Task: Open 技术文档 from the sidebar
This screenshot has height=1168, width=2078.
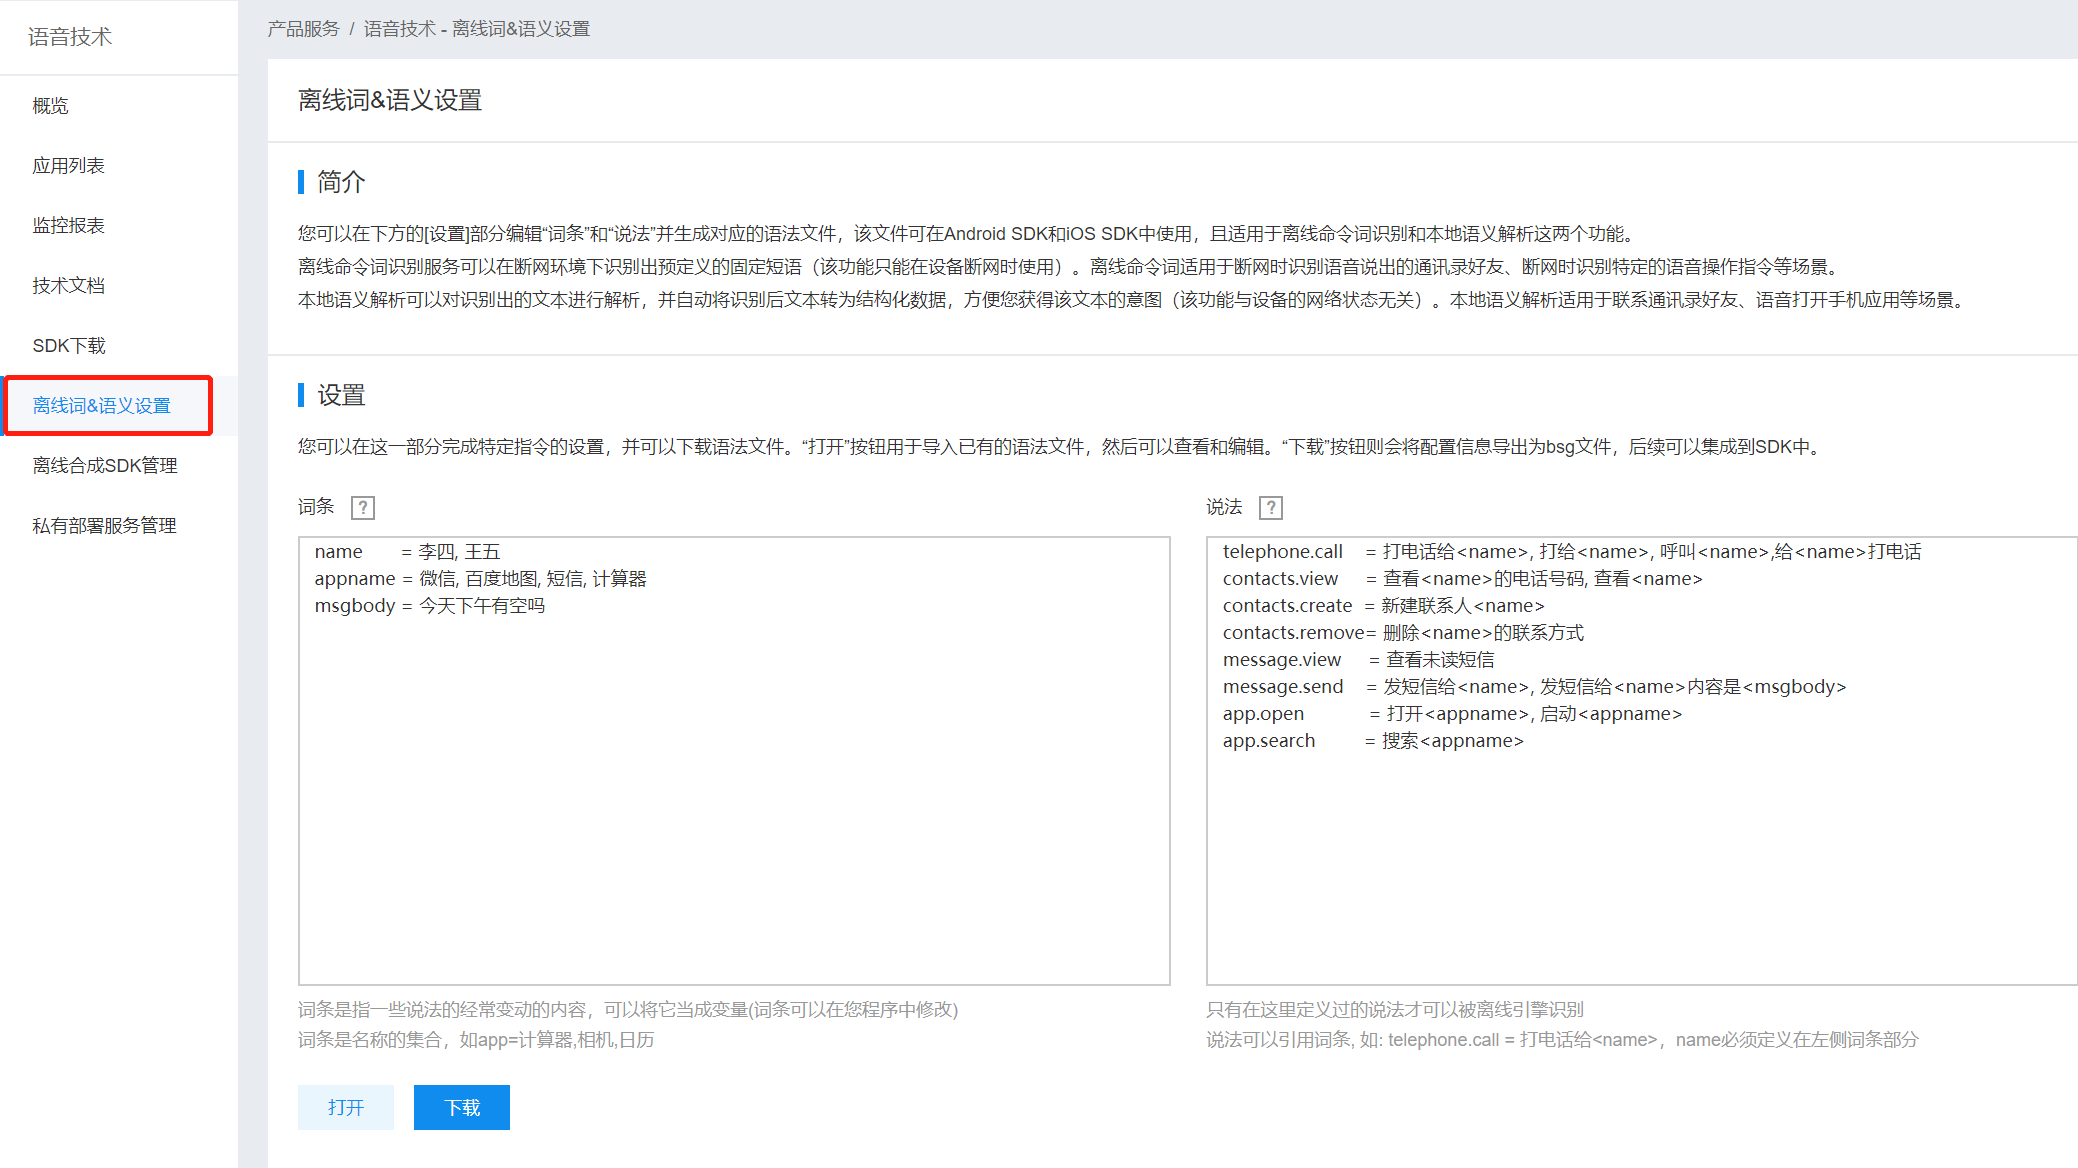Action: tap(67, 285)
